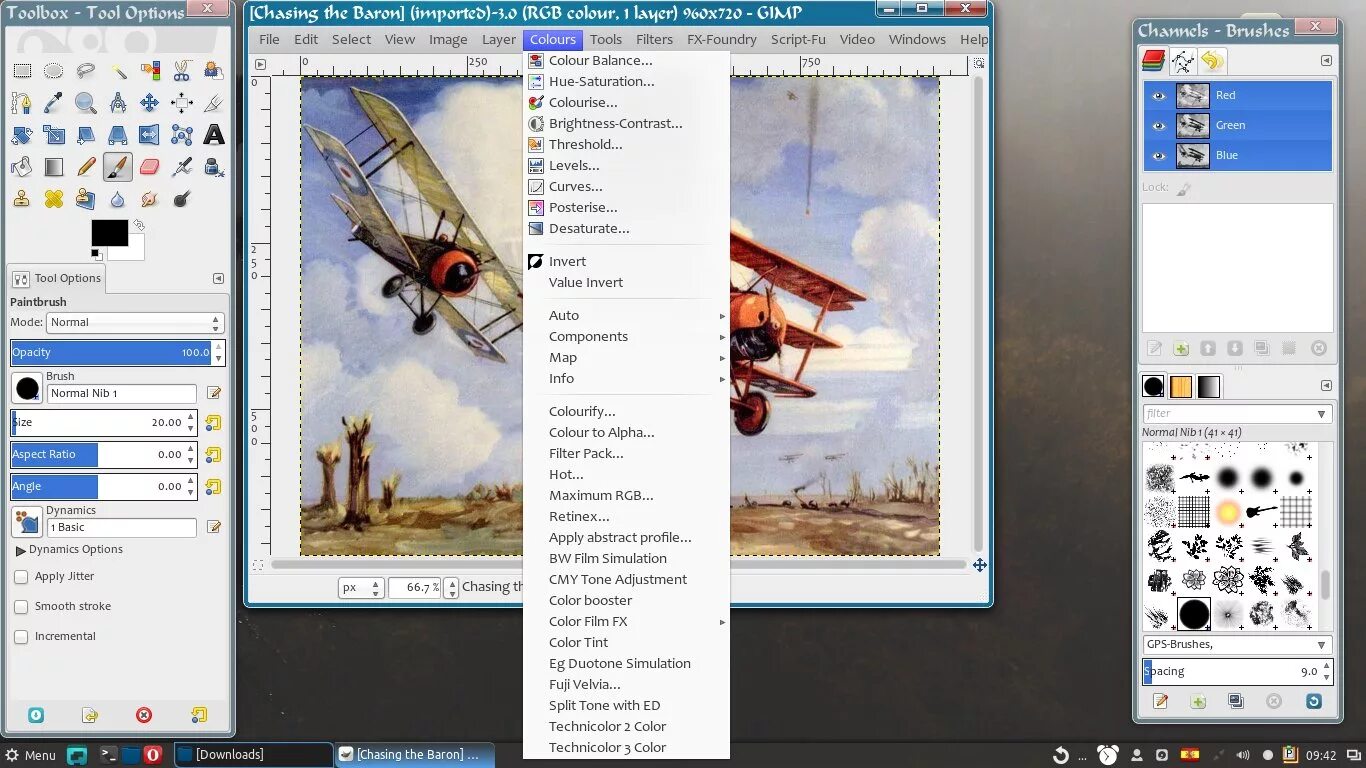Choose Colour to Alpha menu entry
This screenshot has width=1366, height=768.
(627, 433)
